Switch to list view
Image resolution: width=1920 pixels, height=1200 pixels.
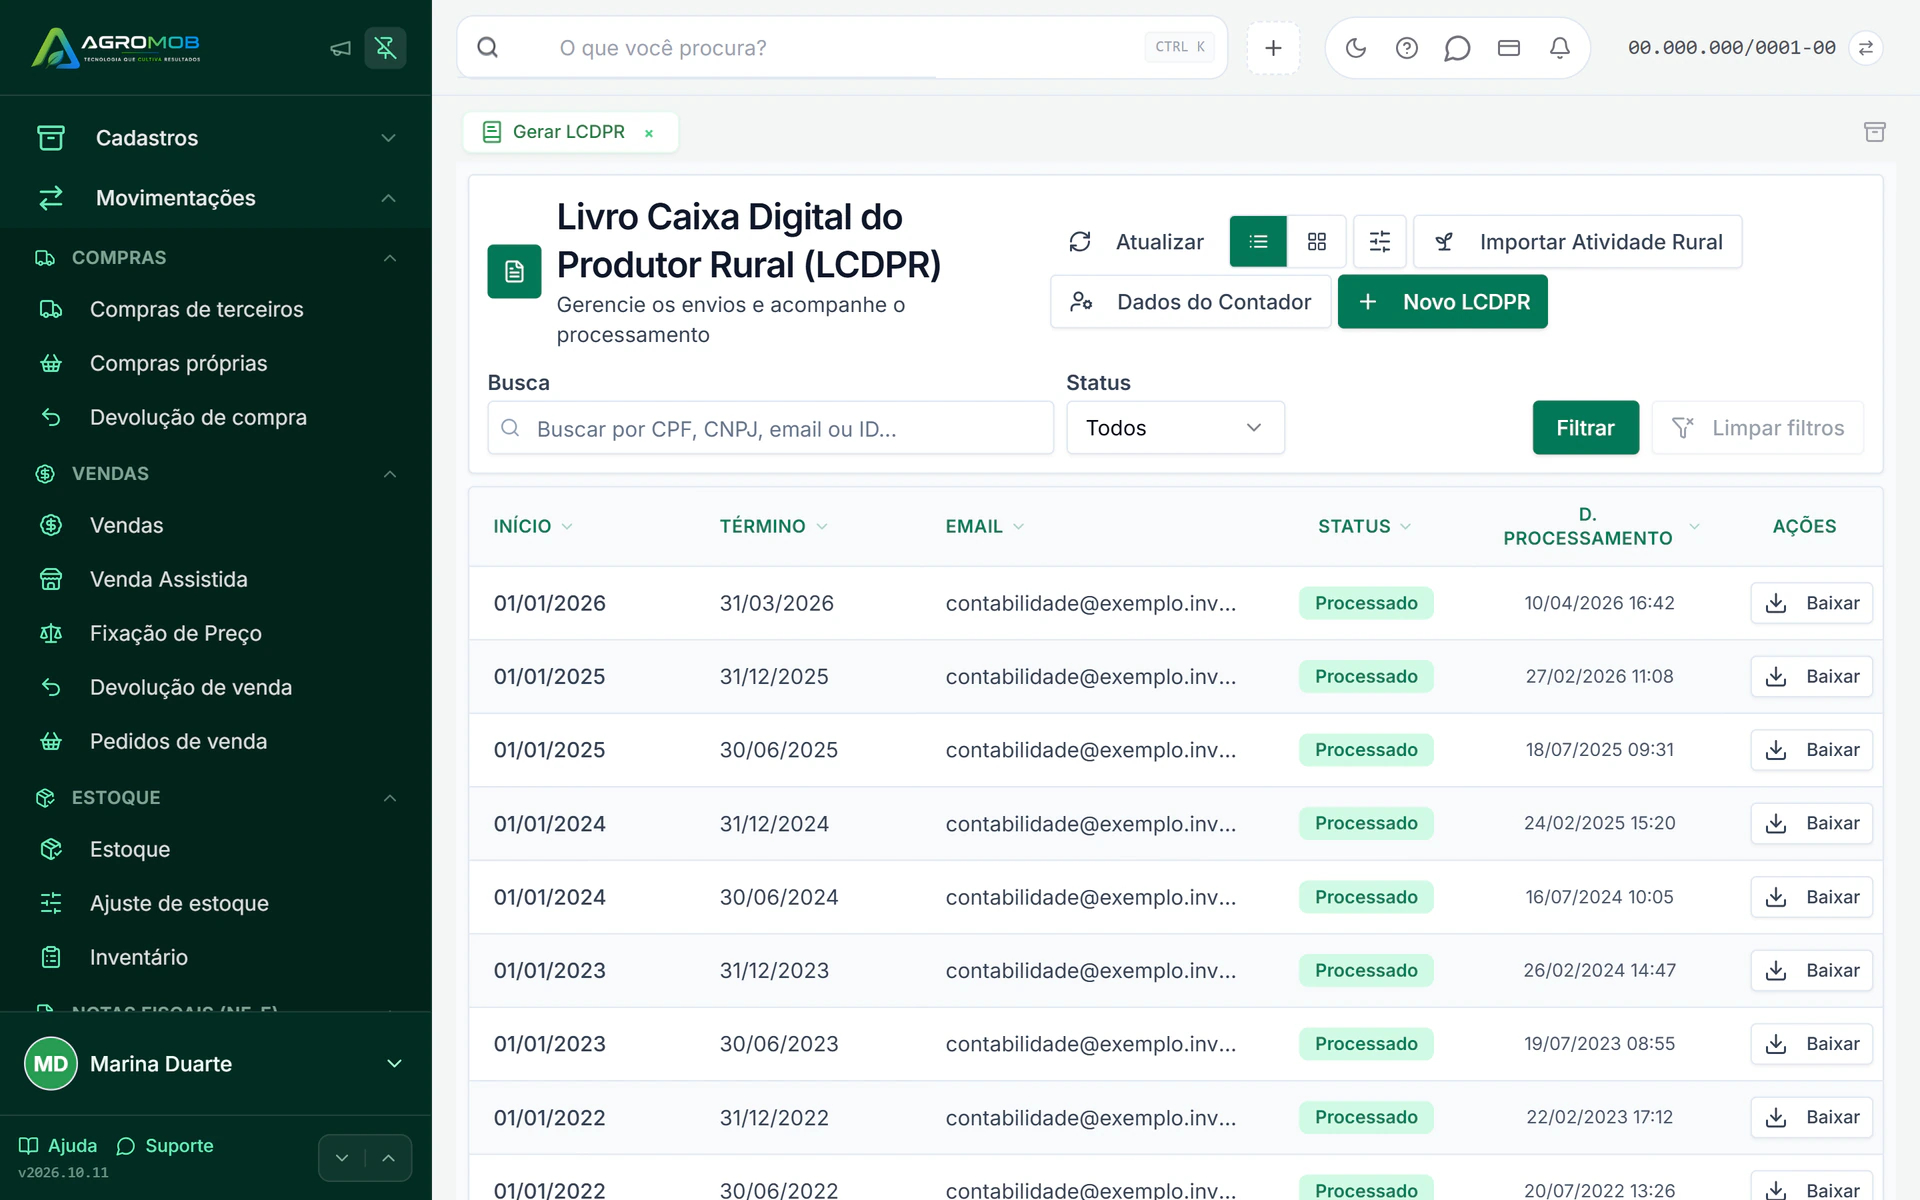click(x=1258, y=242)
